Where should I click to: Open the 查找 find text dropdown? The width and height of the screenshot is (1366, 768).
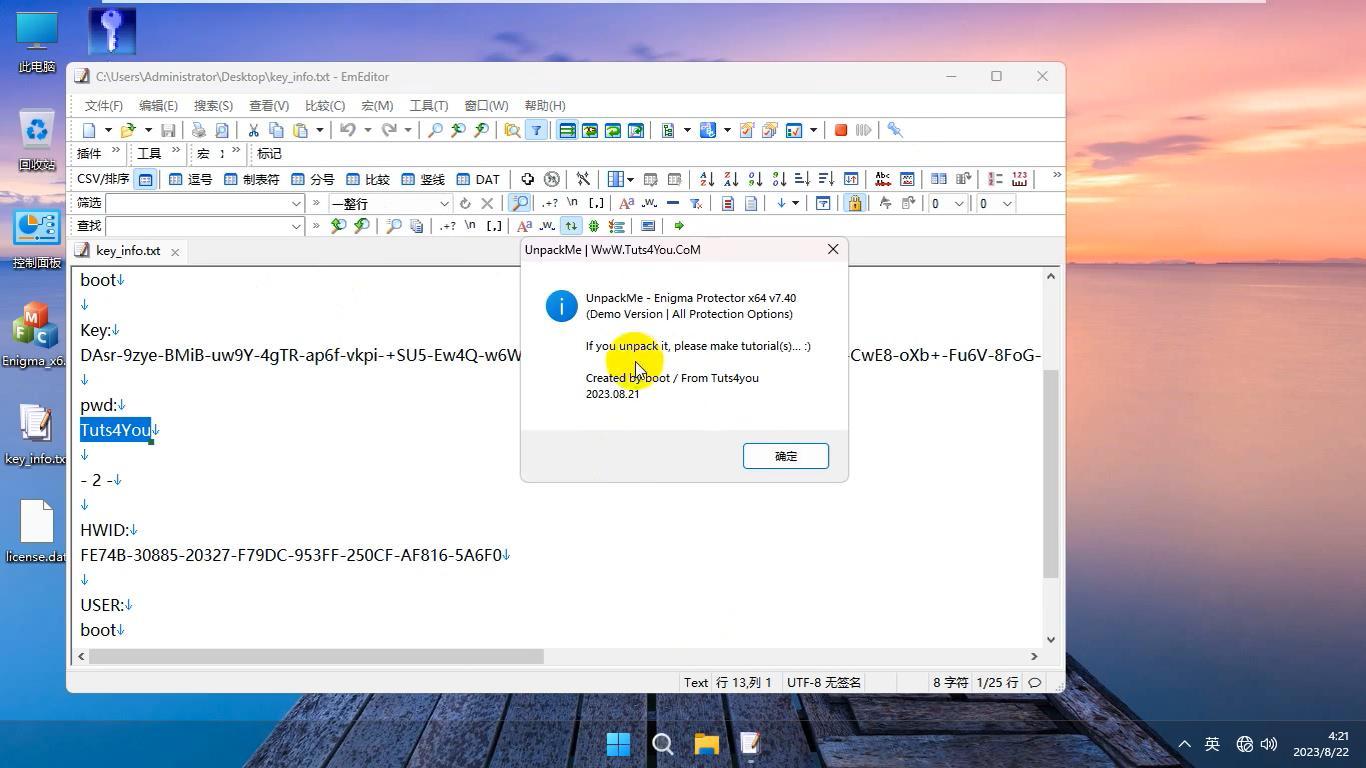point(296,226)
